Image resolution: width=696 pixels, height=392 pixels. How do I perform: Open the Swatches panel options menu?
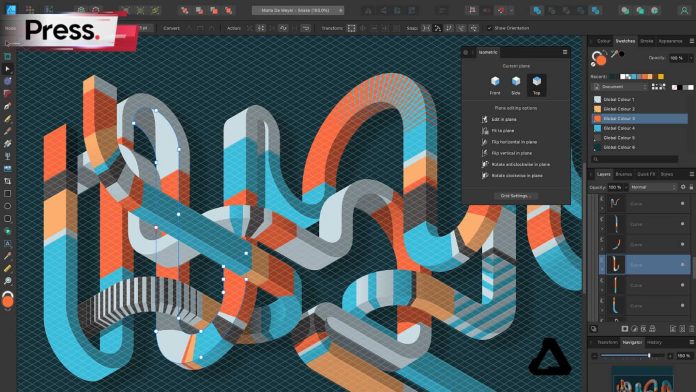pyautogui.click(x=692, y=41)
